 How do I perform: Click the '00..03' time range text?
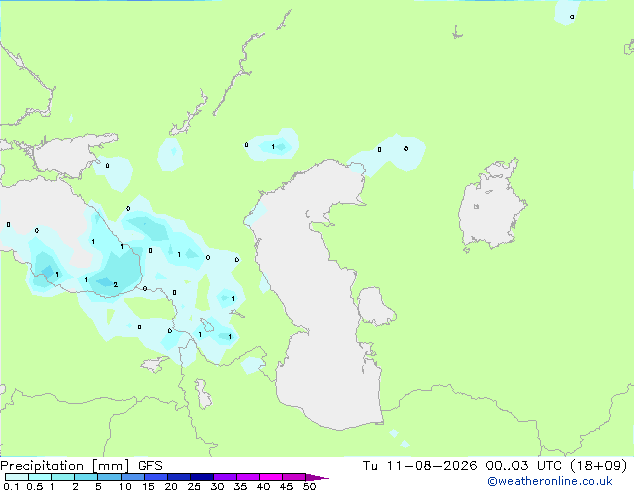(507, 466)
